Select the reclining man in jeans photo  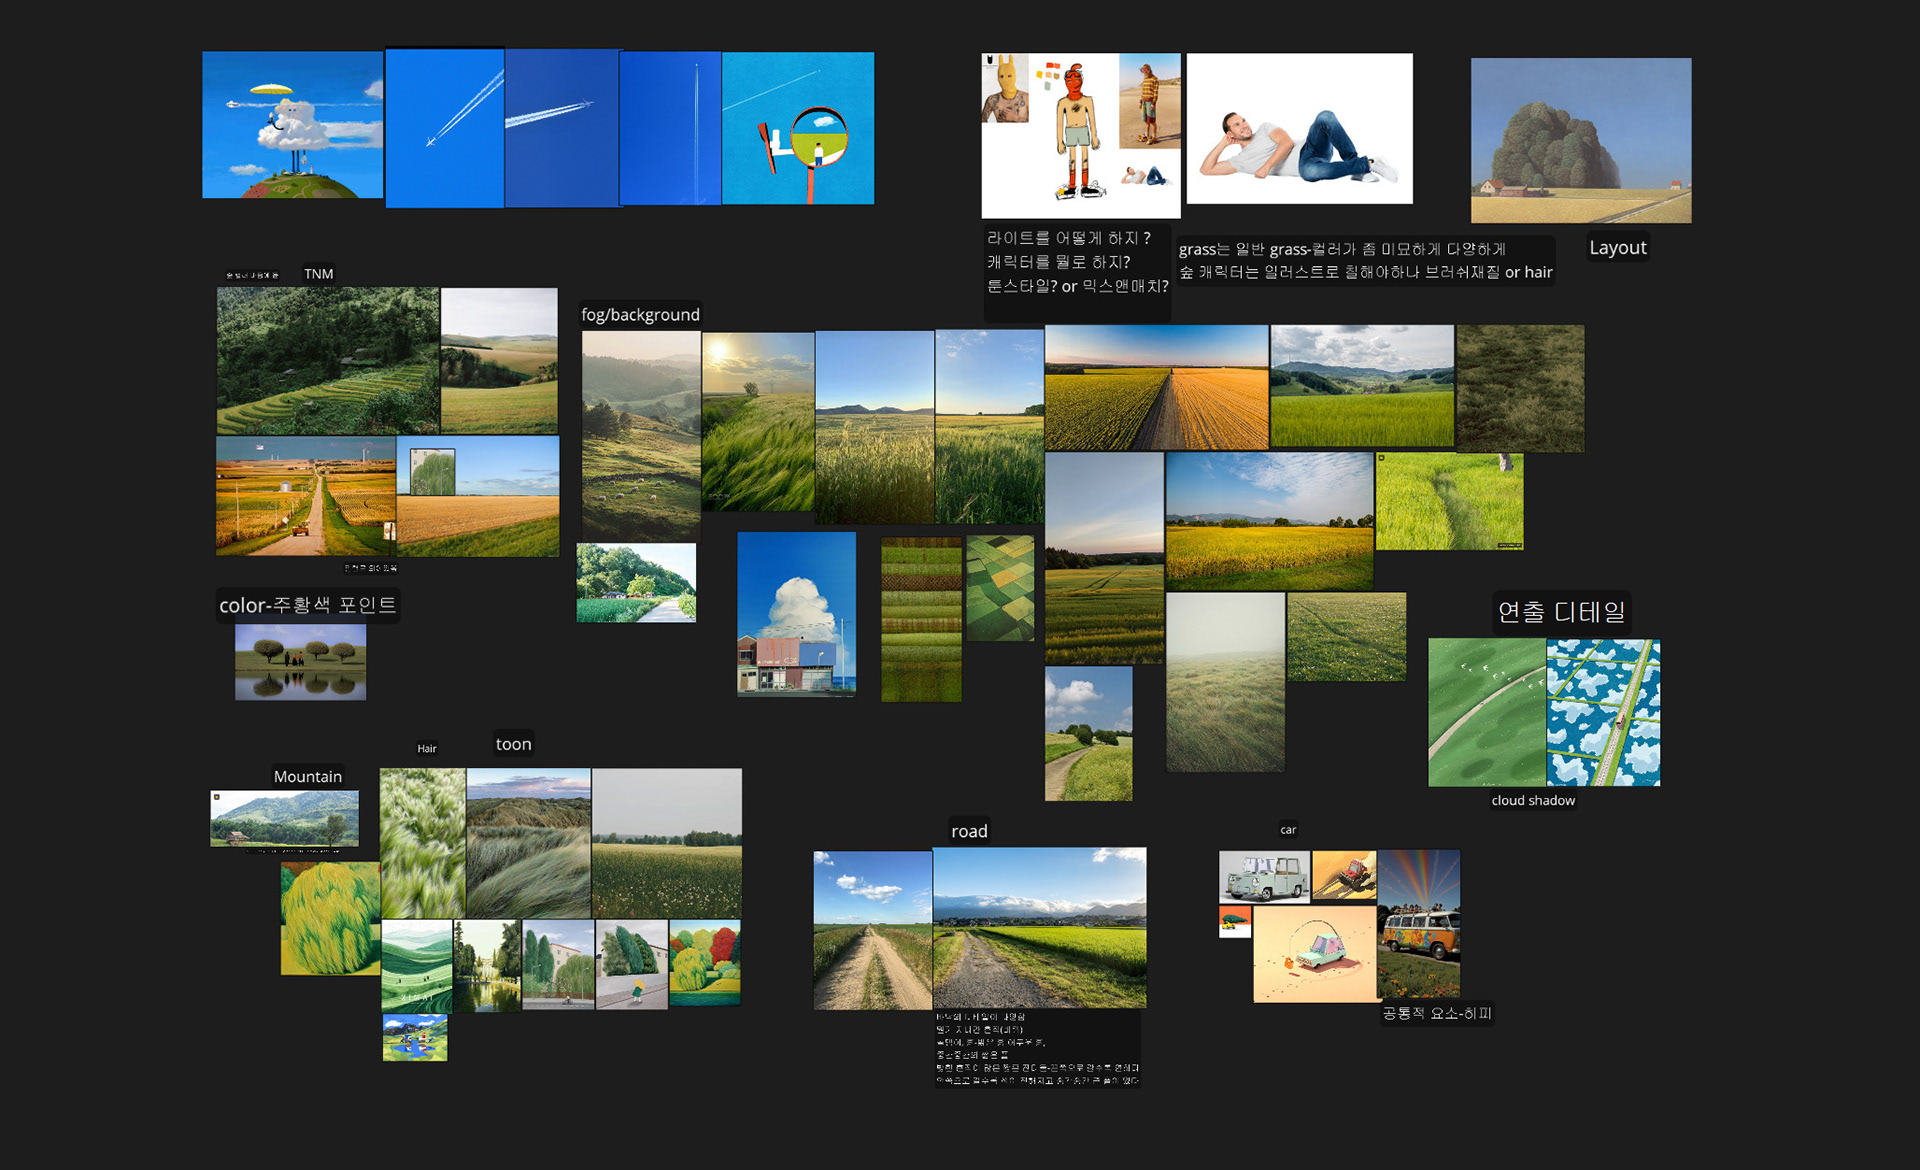coord(1299,129)
